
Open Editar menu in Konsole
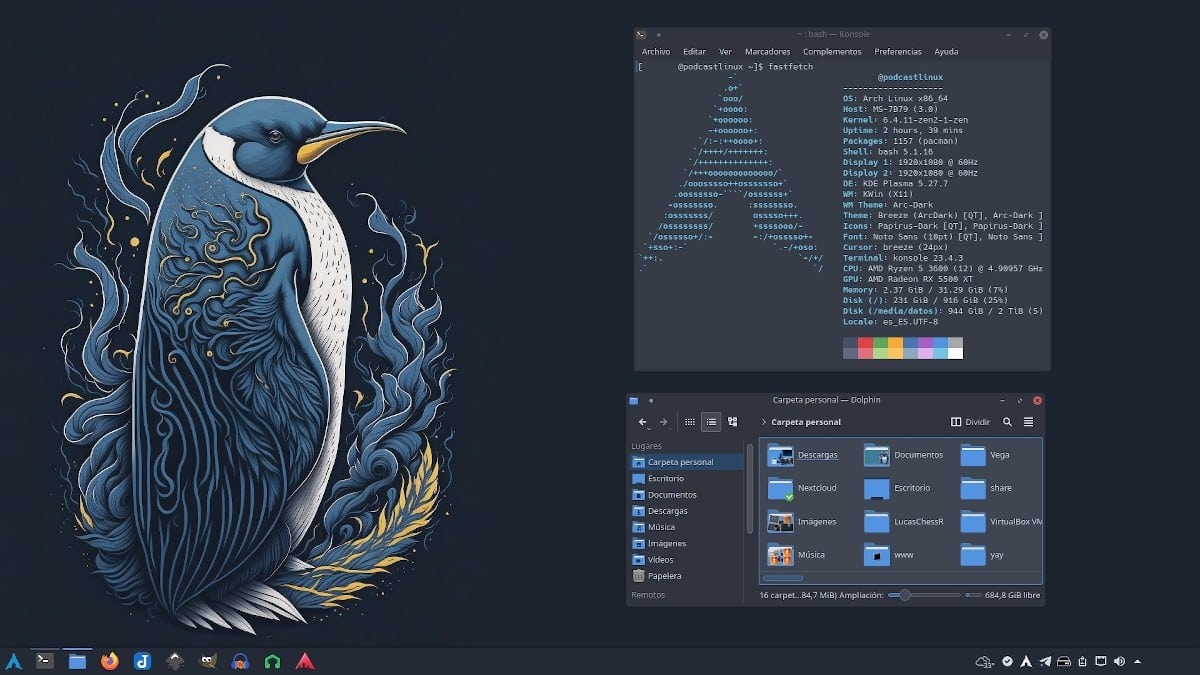tap(694, 51)
